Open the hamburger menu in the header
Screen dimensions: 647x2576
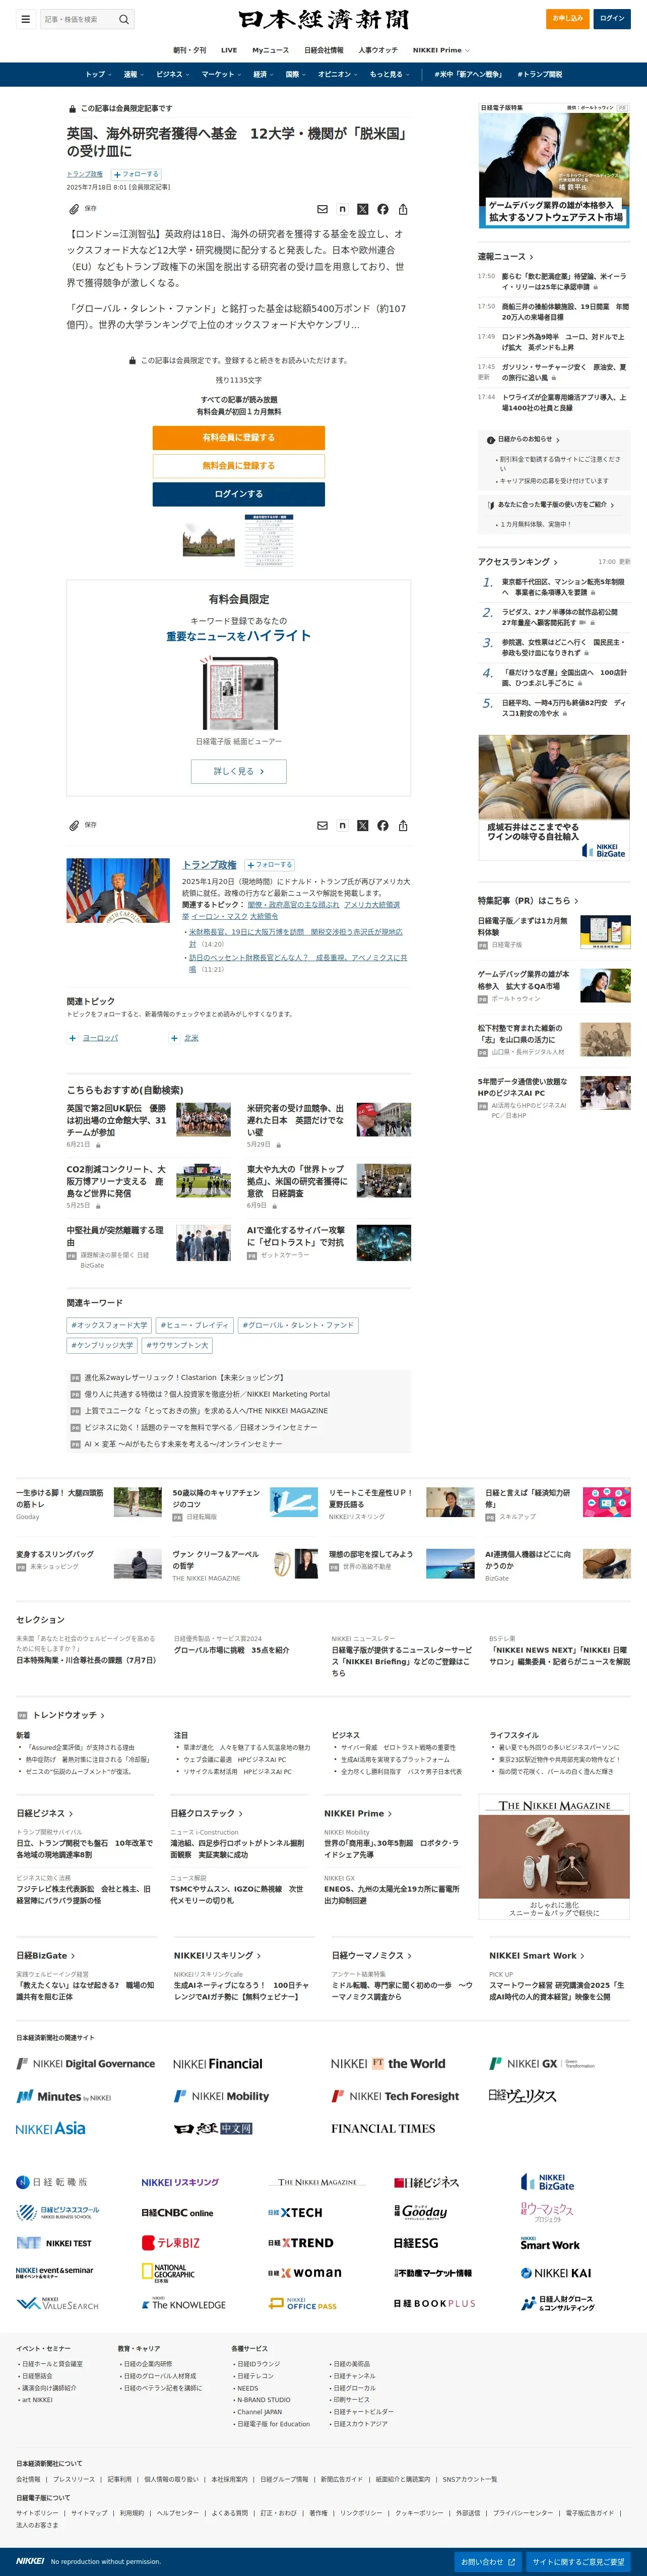(x=25, y=19)
